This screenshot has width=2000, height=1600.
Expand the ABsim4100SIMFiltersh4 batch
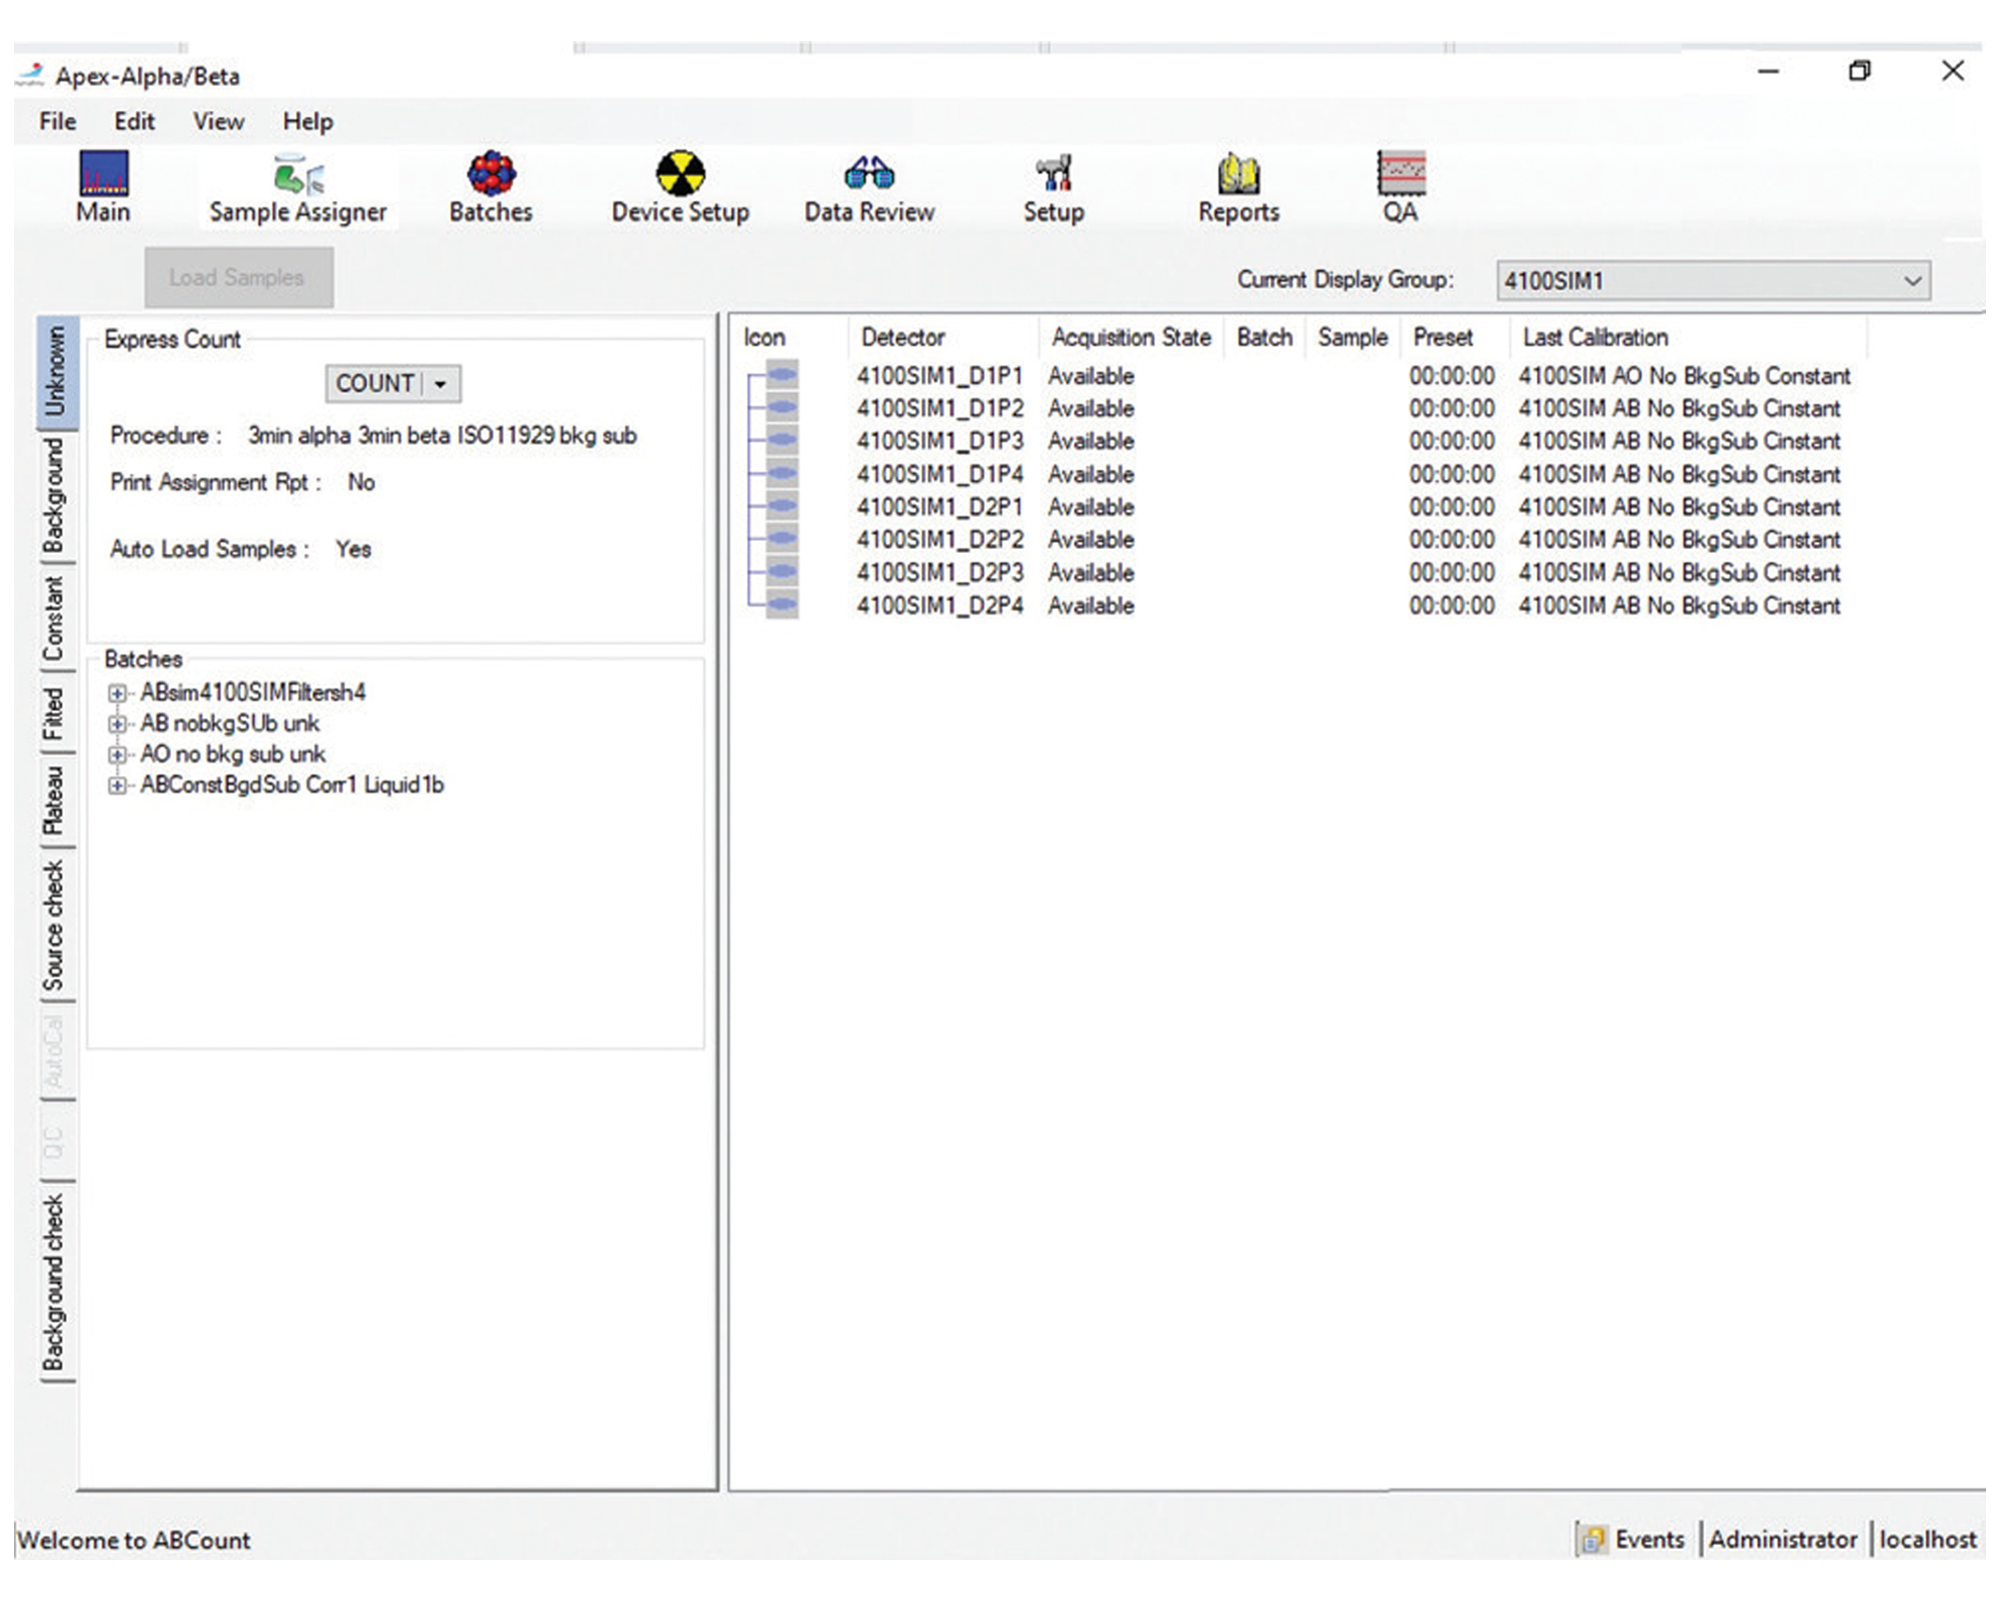coord(118,692)
